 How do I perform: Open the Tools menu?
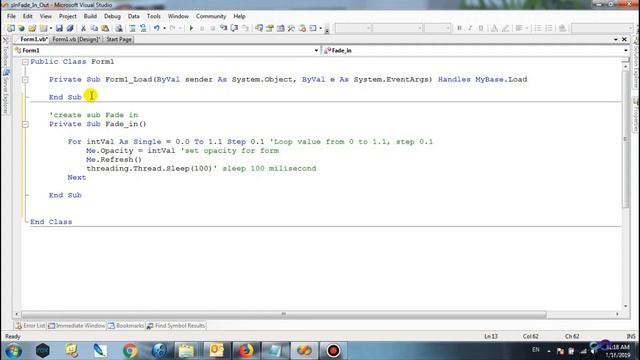[153, 16]
